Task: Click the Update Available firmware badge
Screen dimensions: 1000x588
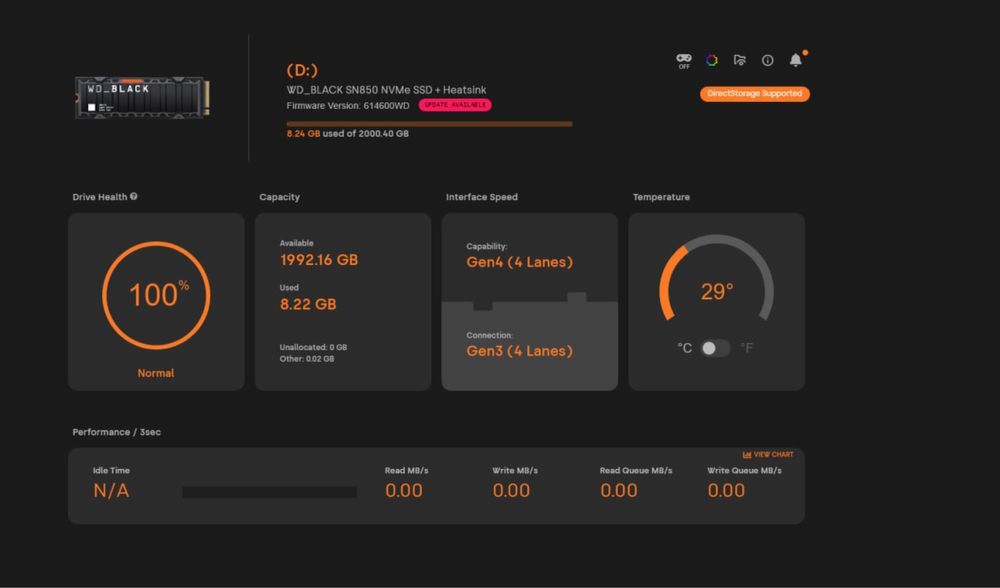Action: pos(455,105)
